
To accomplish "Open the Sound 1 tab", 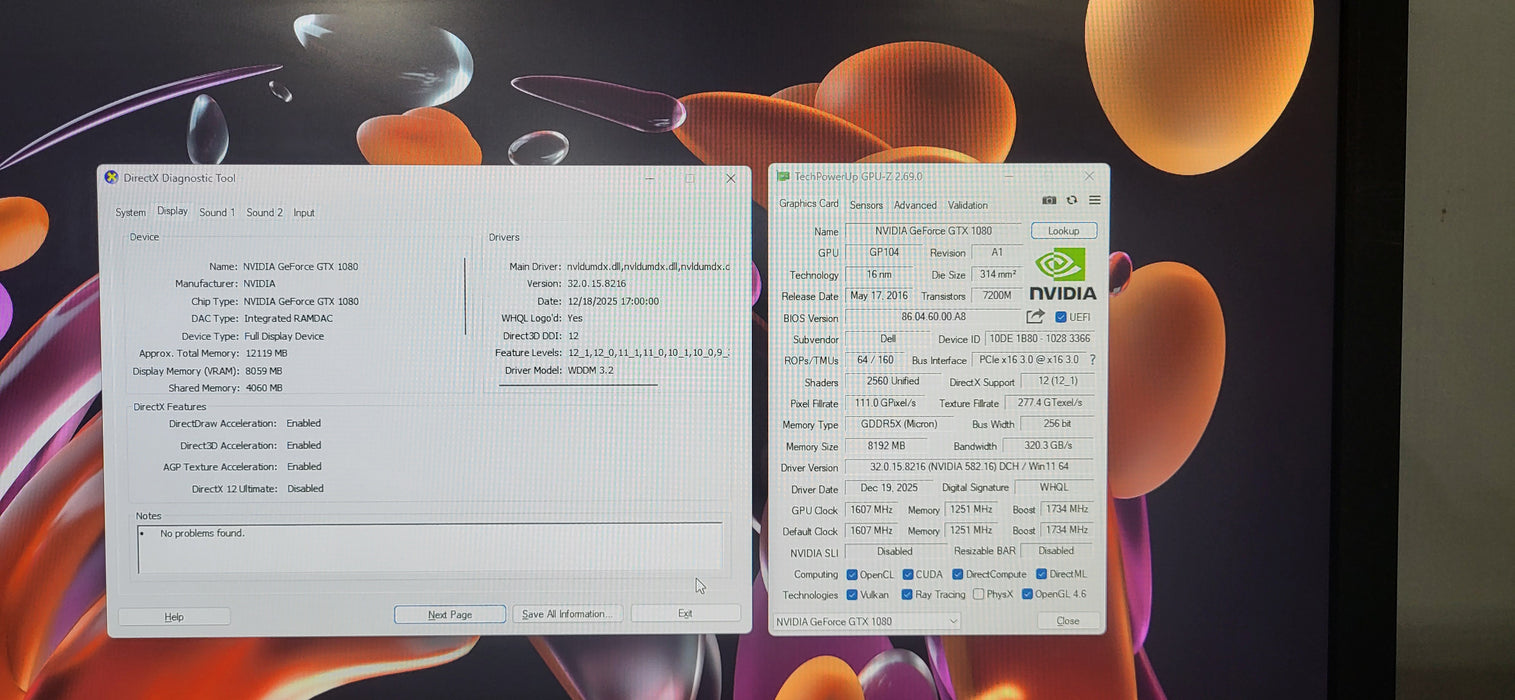I will pyautogui.click(x=216, y=213).
